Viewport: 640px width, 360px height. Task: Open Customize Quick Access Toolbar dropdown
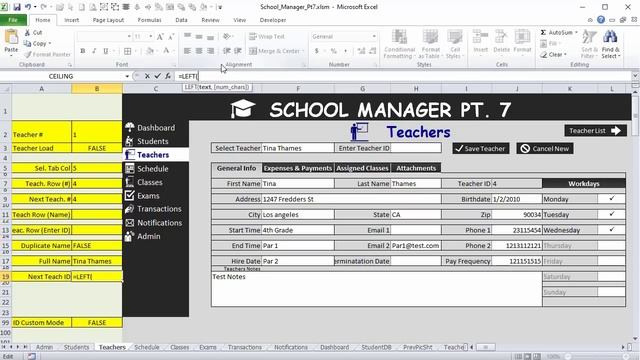pyautogui.click(x=220, y=7)
